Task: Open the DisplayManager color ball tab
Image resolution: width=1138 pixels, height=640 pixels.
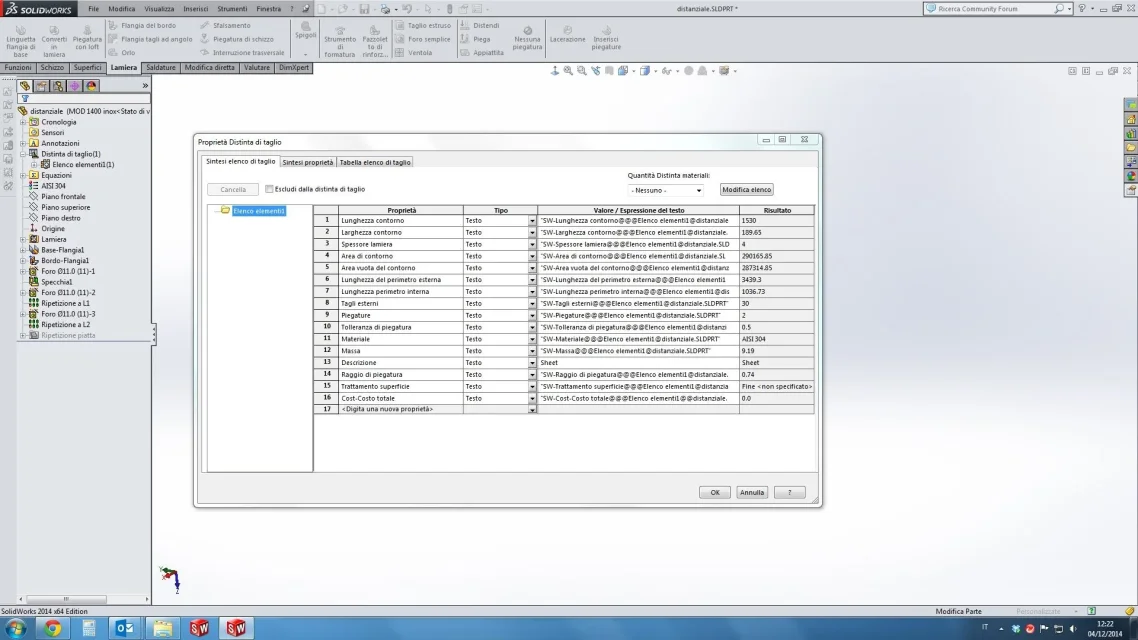Action: (x=91, y=86)
